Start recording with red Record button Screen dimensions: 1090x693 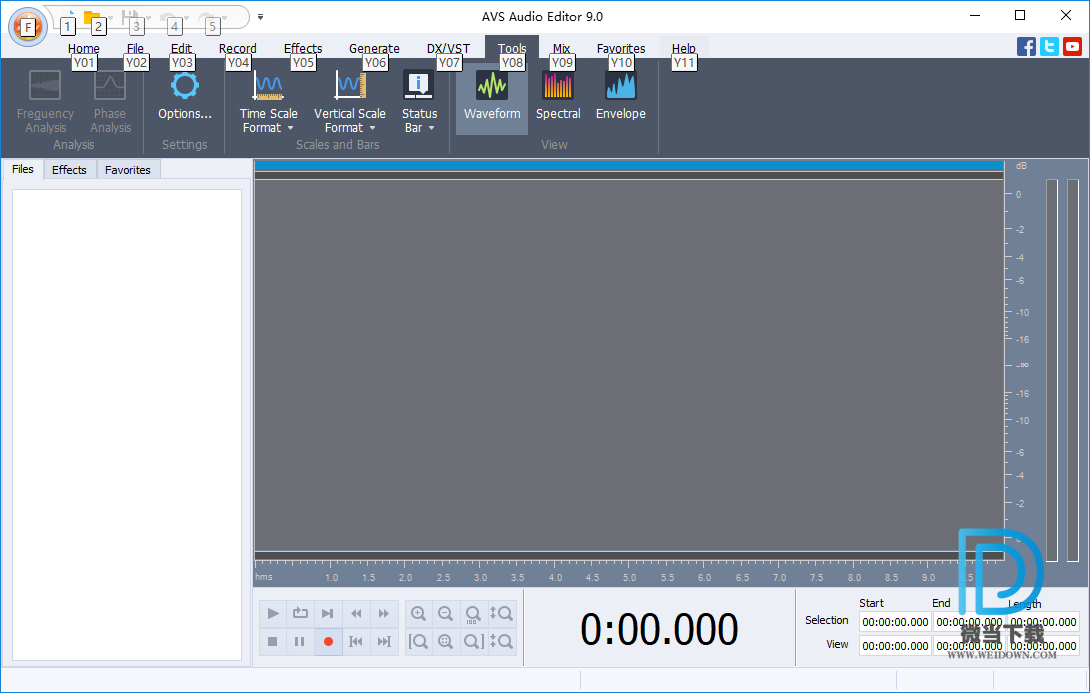pos(328,642)
